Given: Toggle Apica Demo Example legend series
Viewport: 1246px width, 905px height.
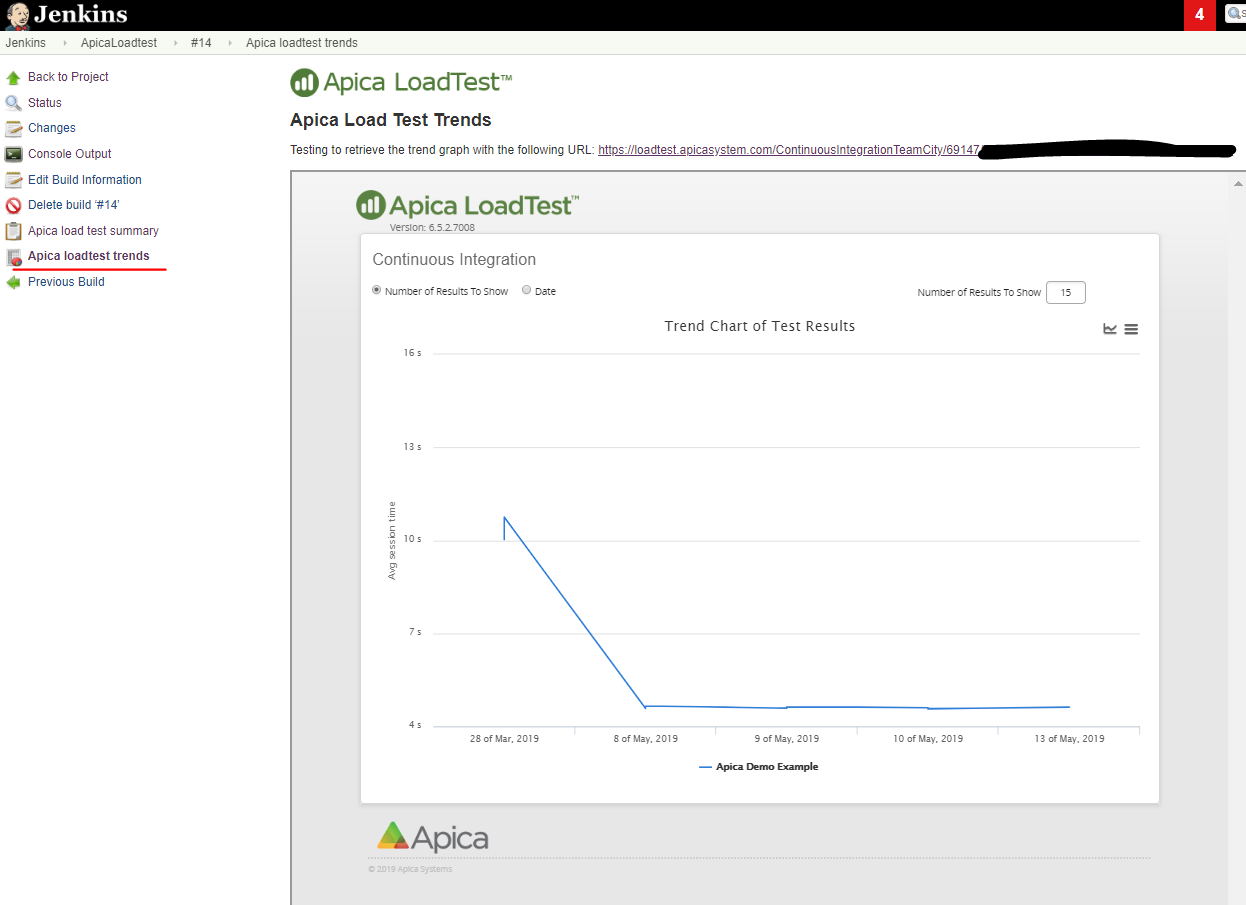Looking at the screenshot, I should (x=759, y=767).
